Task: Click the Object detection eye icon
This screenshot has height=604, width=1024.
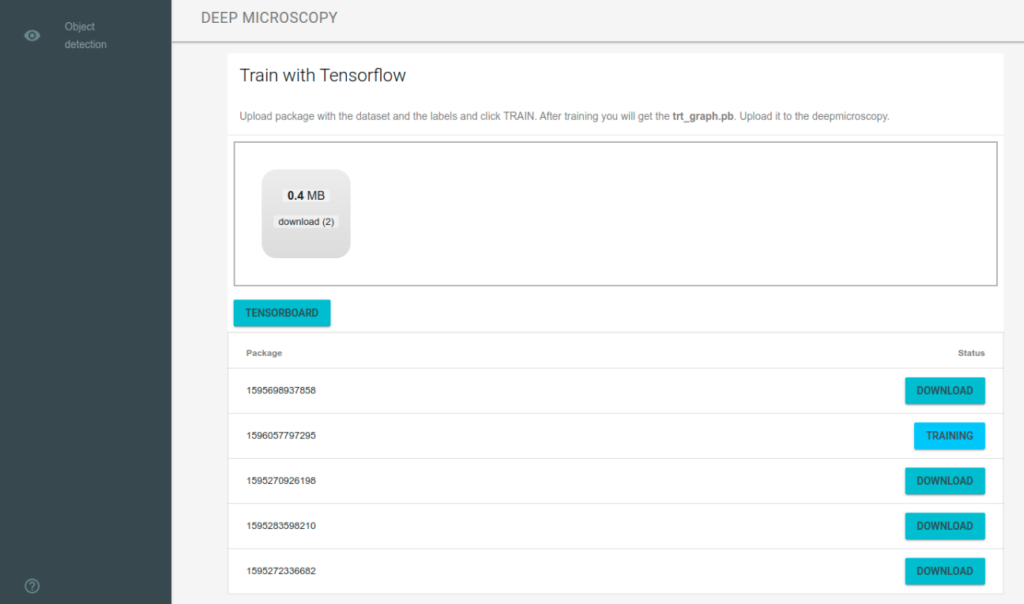Action: 32,35
